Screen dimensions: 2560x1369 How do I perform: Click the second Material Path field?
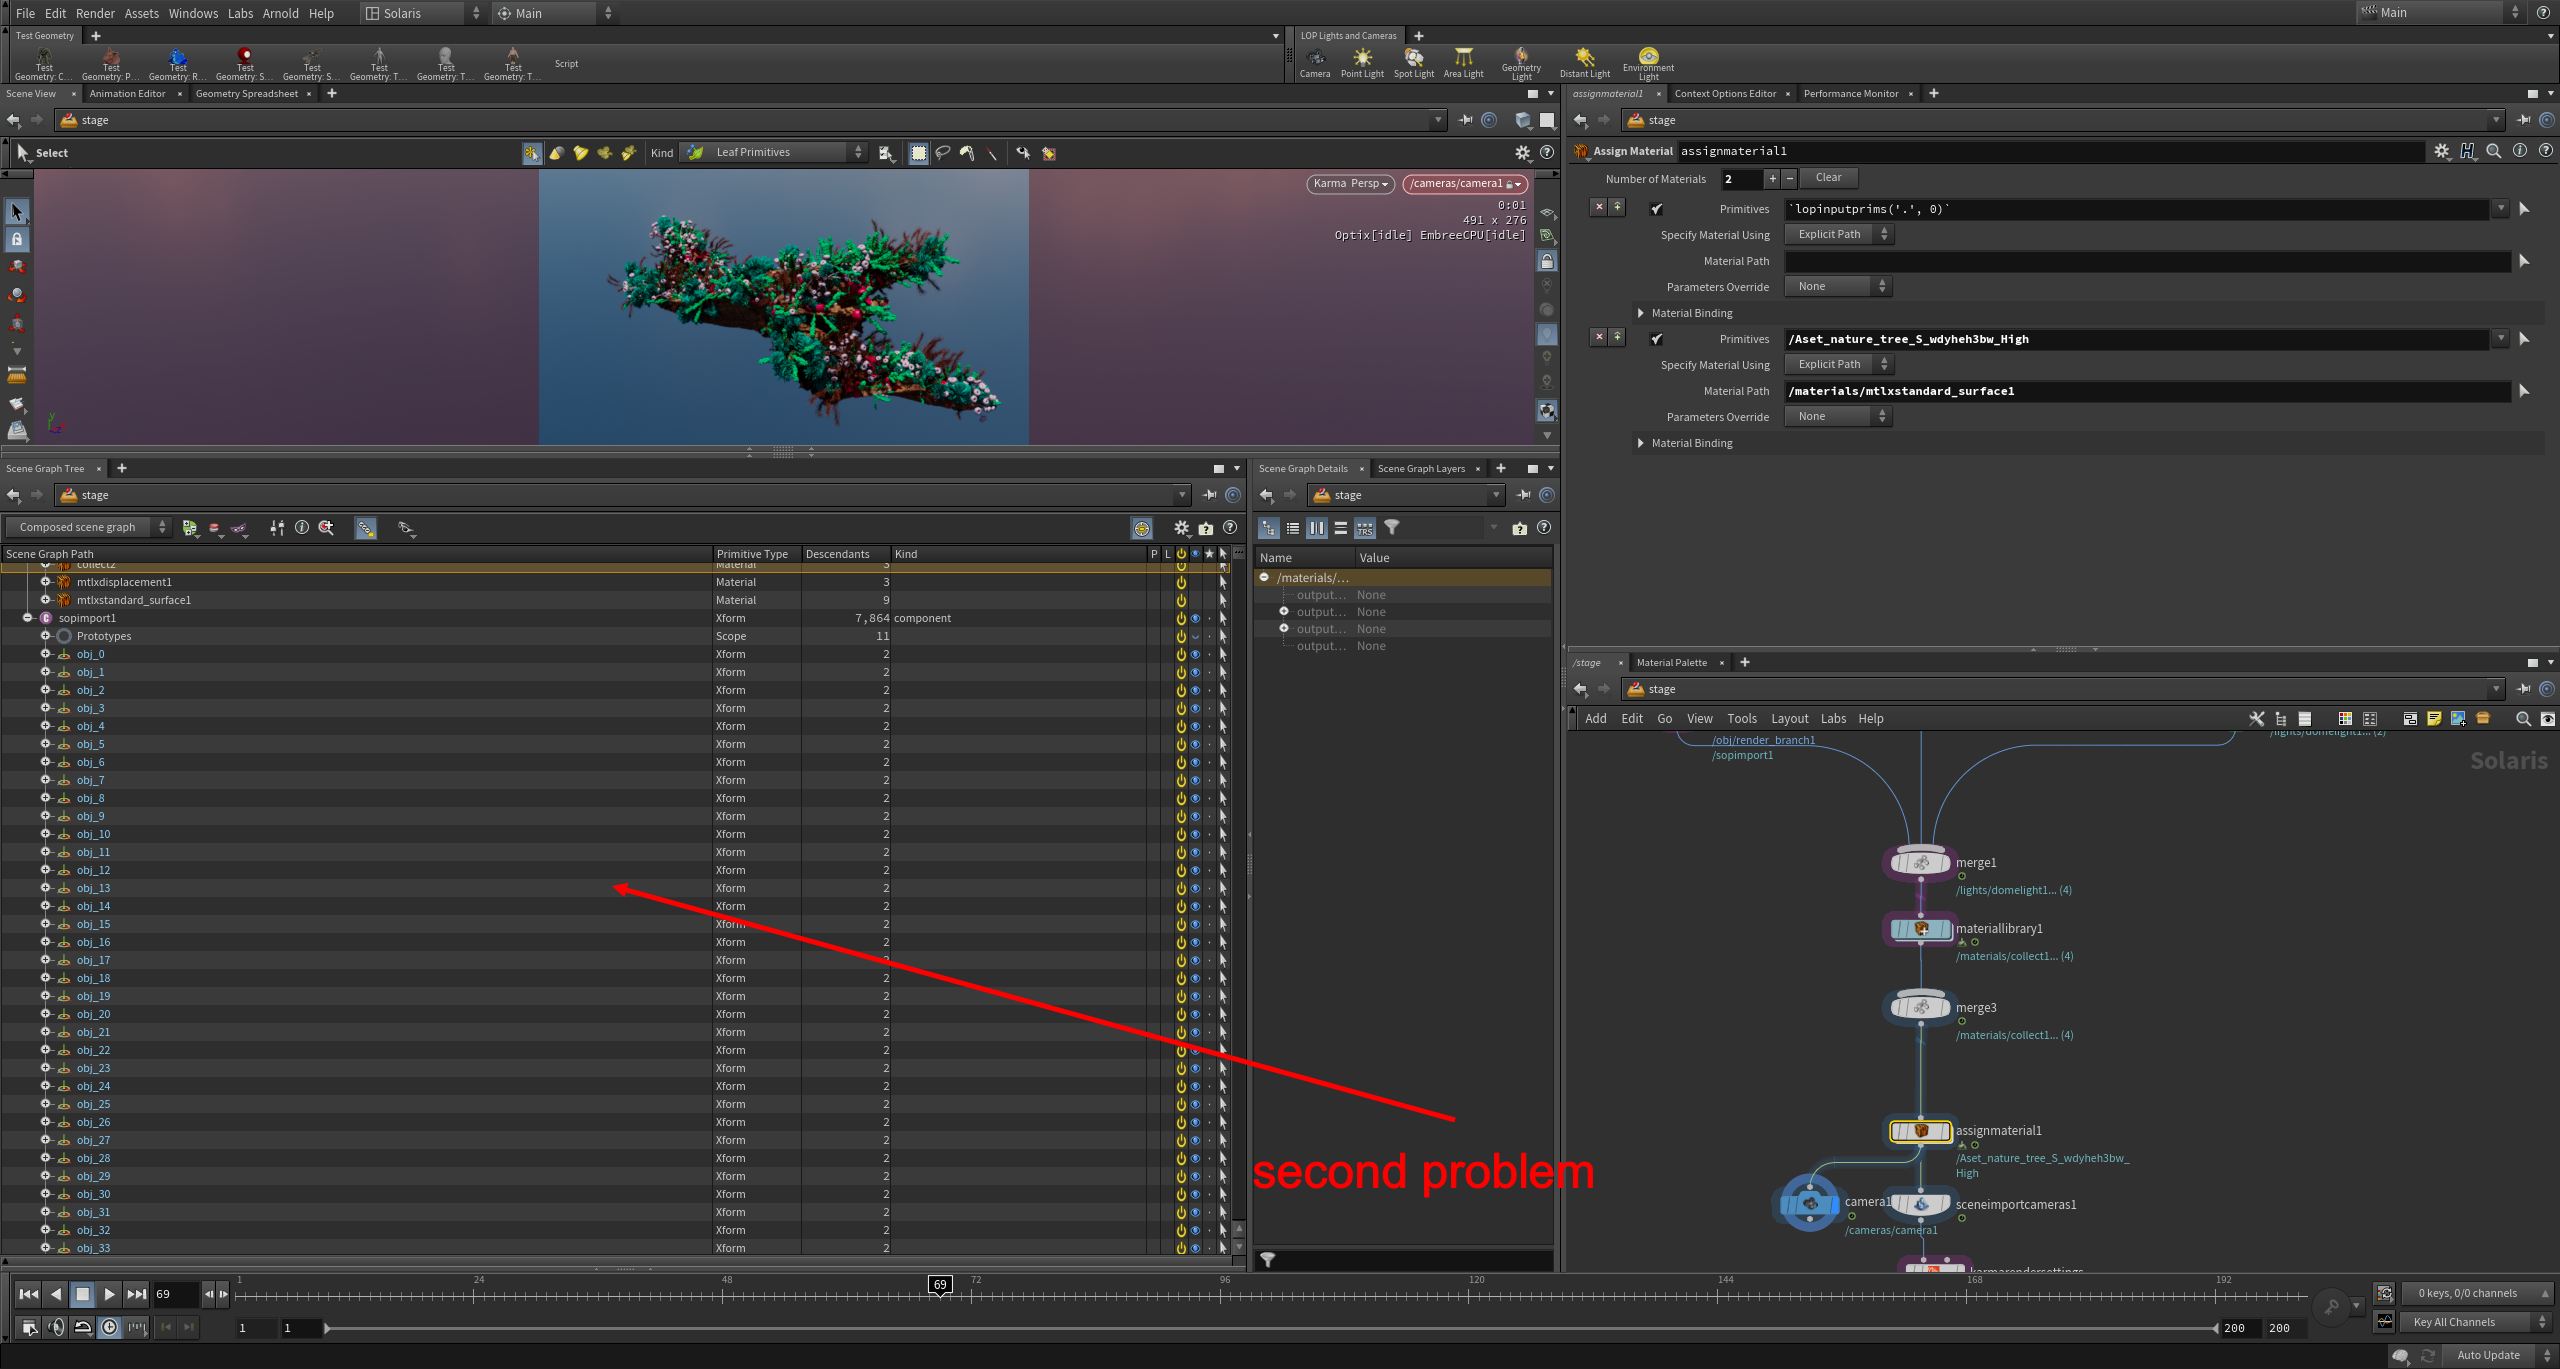pos(2148,391)
